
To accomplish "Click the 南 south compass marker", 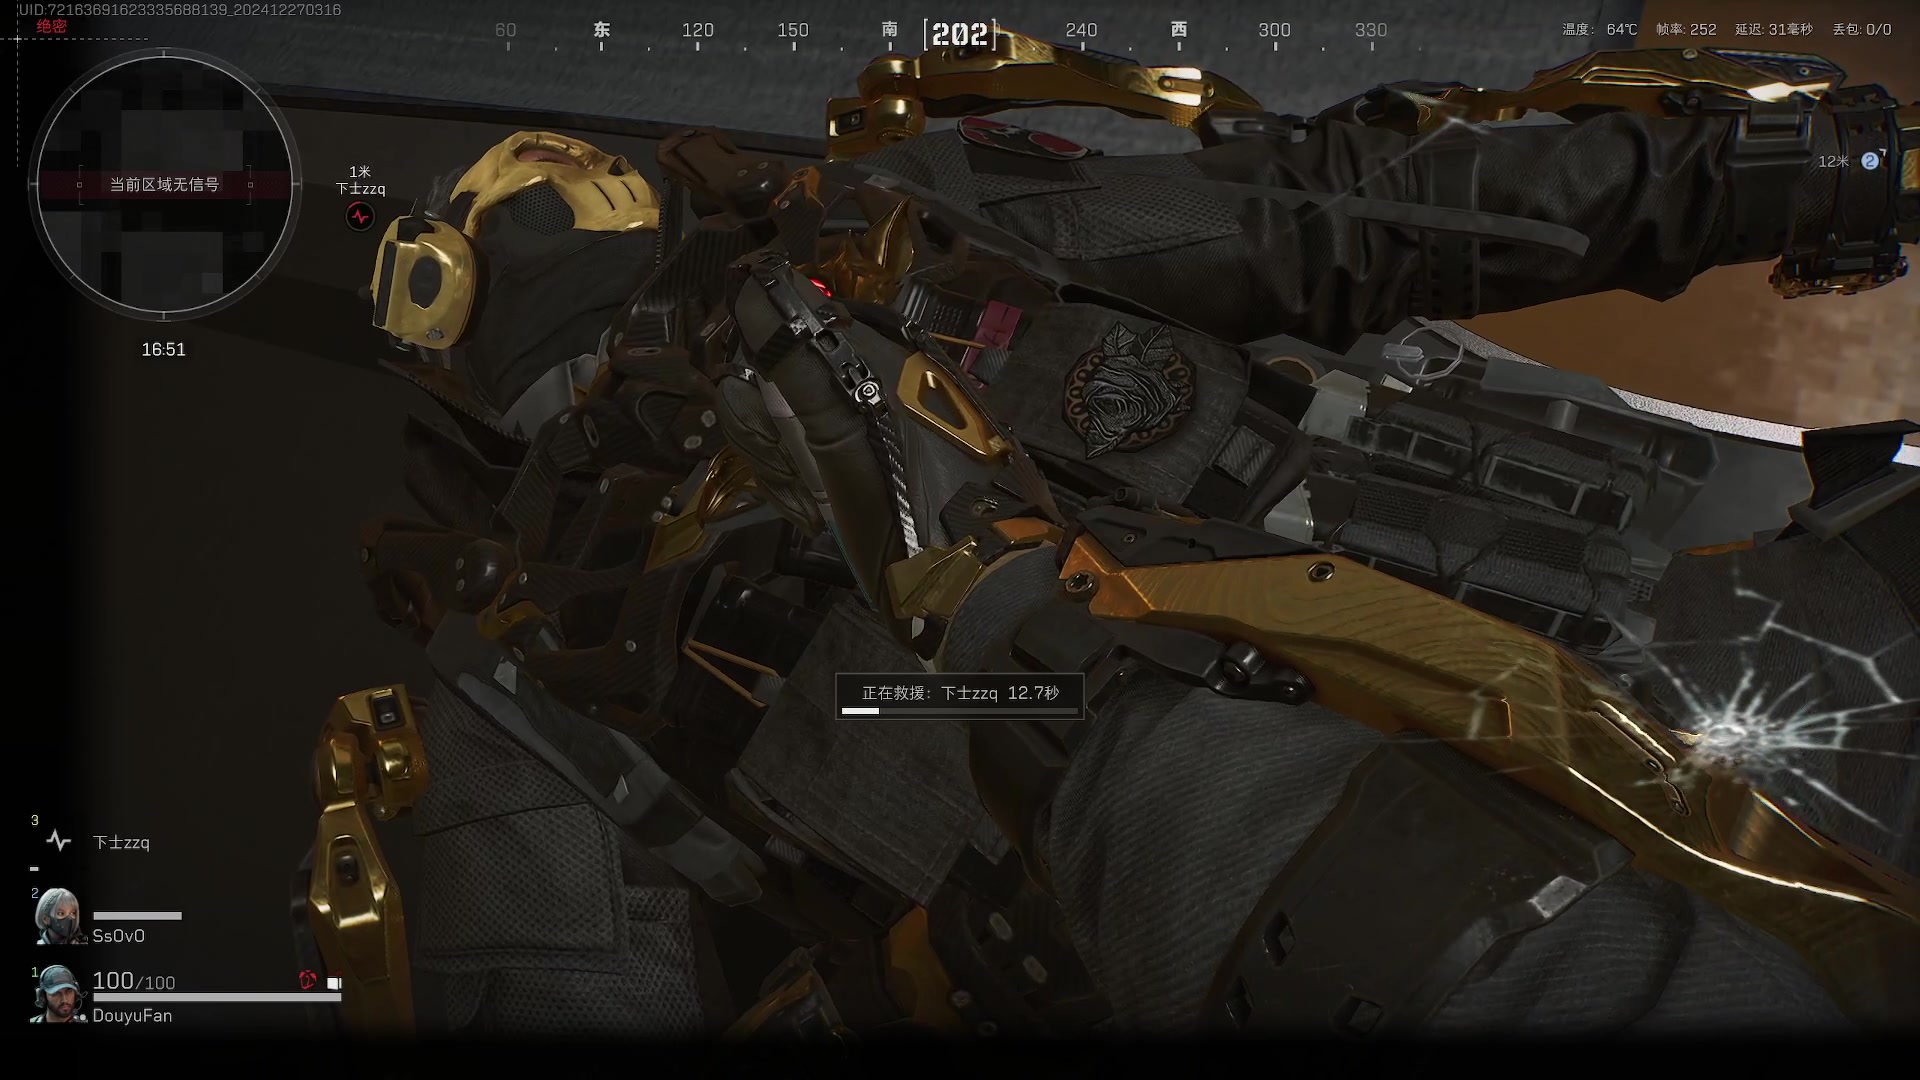I will click(890, 29).
